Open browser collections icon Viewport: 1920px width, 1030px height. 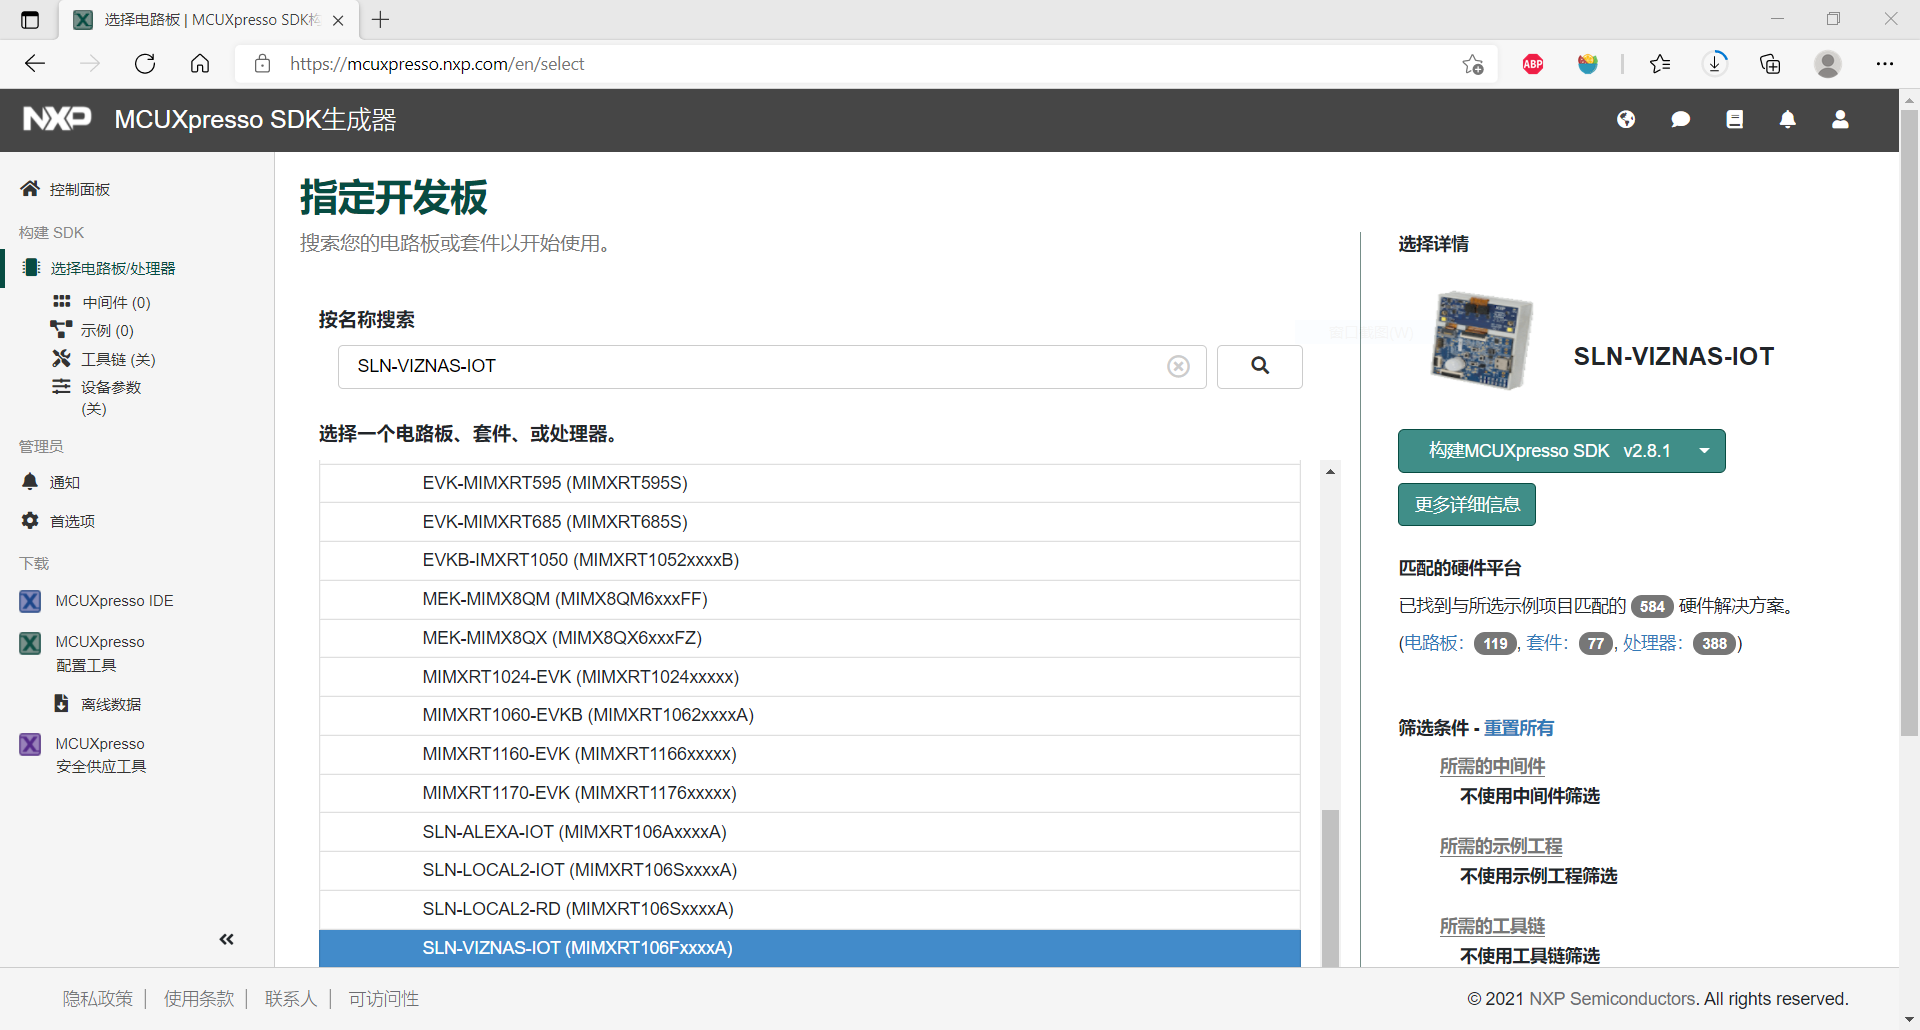(1770, 64)
